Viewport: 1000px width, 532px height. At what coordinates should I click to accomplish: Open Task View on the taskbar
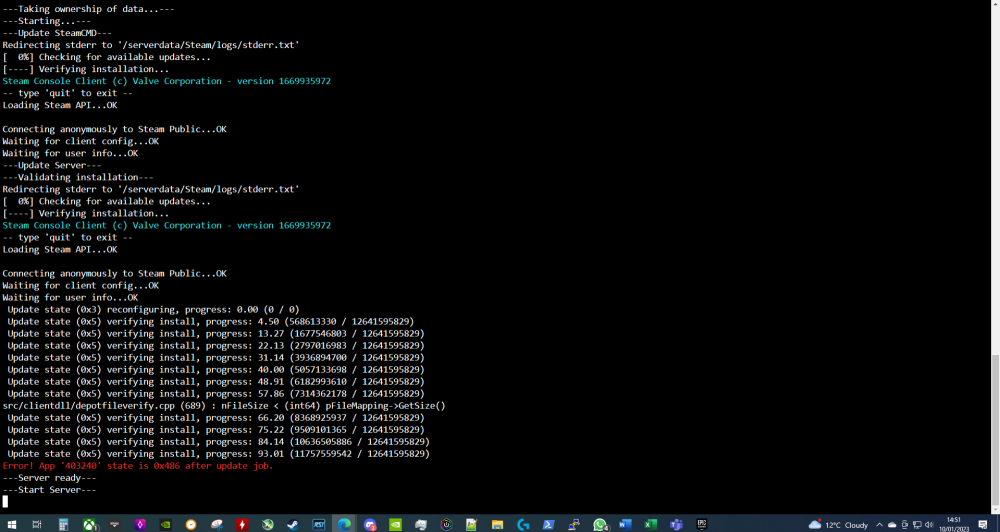click(37, 524)
